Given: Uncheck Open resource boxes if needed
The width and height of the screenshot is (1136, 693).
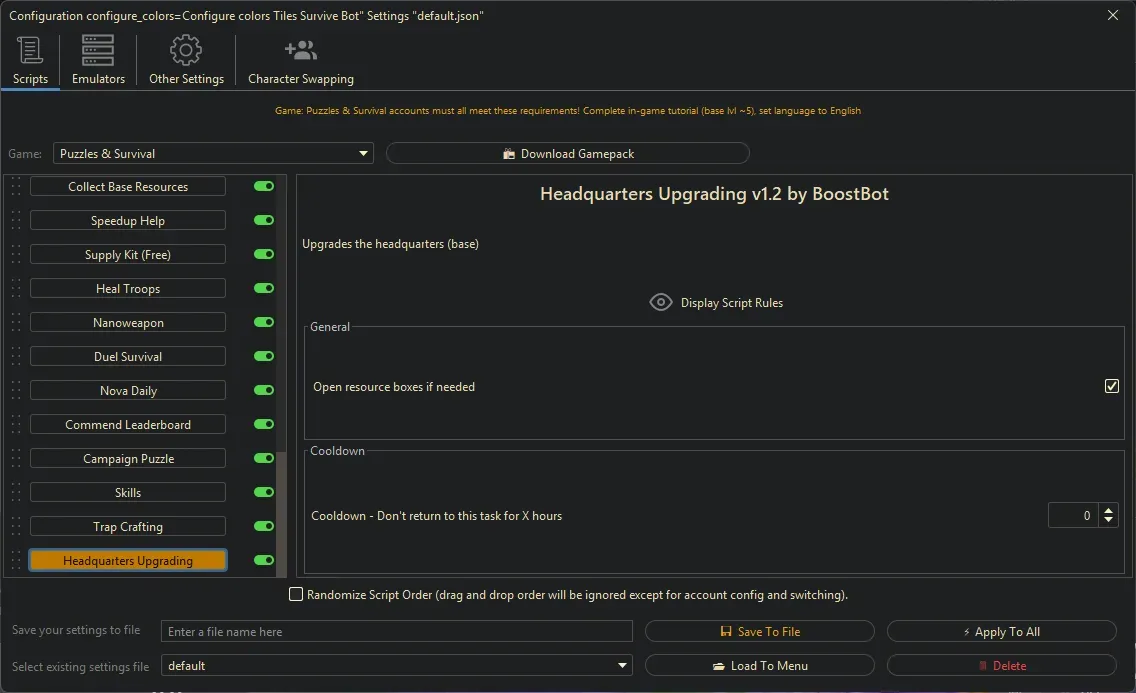Looking at the screenshot, I should coord(1111,386).
